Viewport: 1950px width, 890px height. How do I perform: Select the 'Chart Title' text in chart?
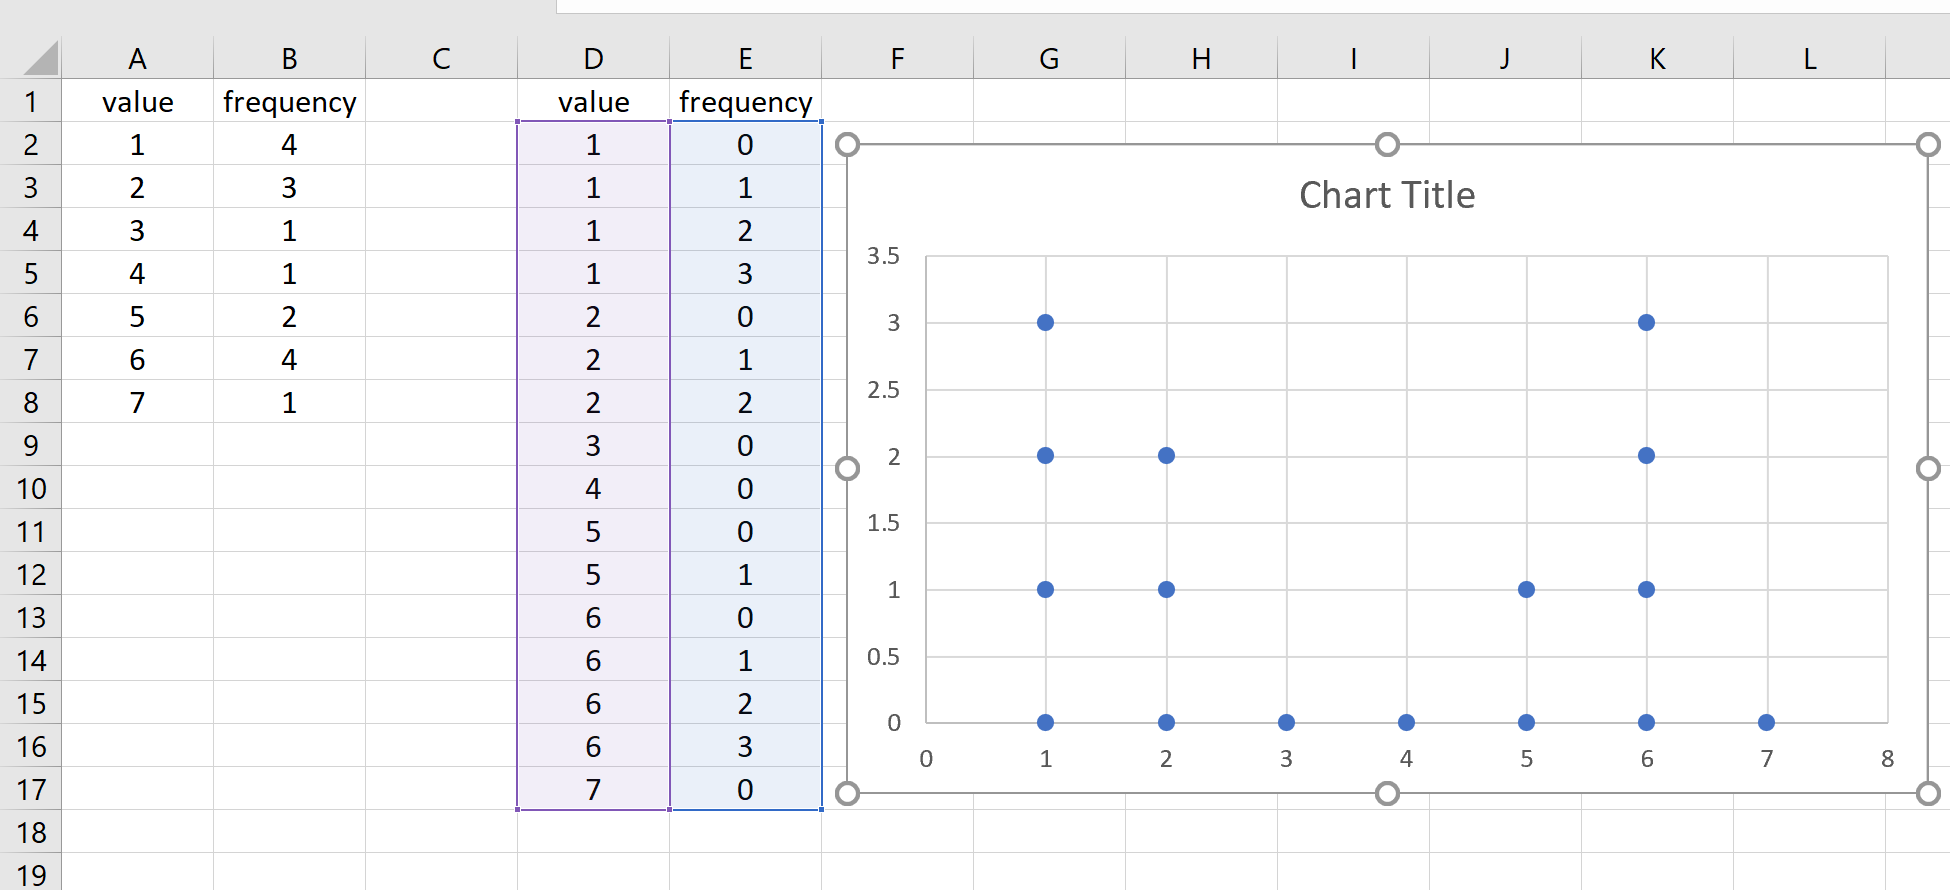(1387, 195)
